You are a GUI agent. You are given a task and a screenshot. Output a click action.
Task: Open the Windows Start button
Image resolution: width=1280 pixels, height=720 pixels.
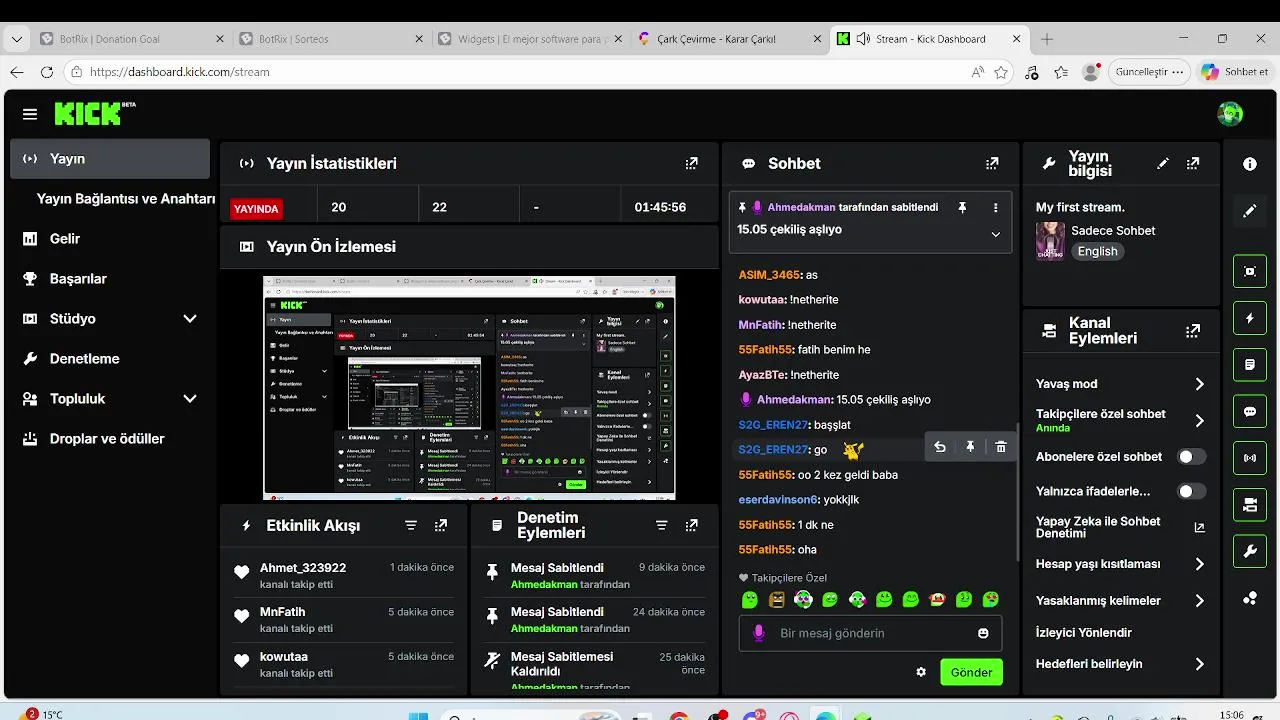click(x=418, y=716)
